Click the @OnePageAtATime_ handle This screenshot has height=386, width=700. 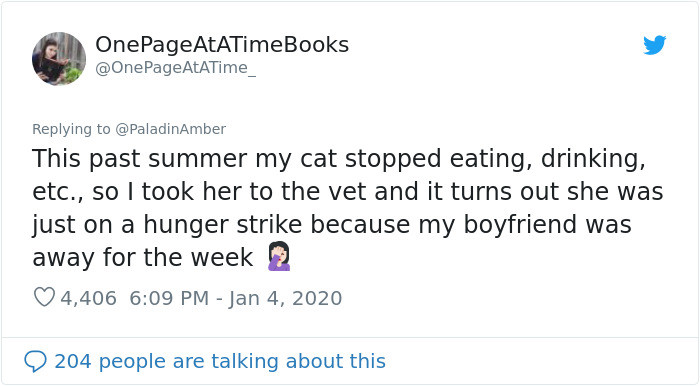[x=175, y=68]
